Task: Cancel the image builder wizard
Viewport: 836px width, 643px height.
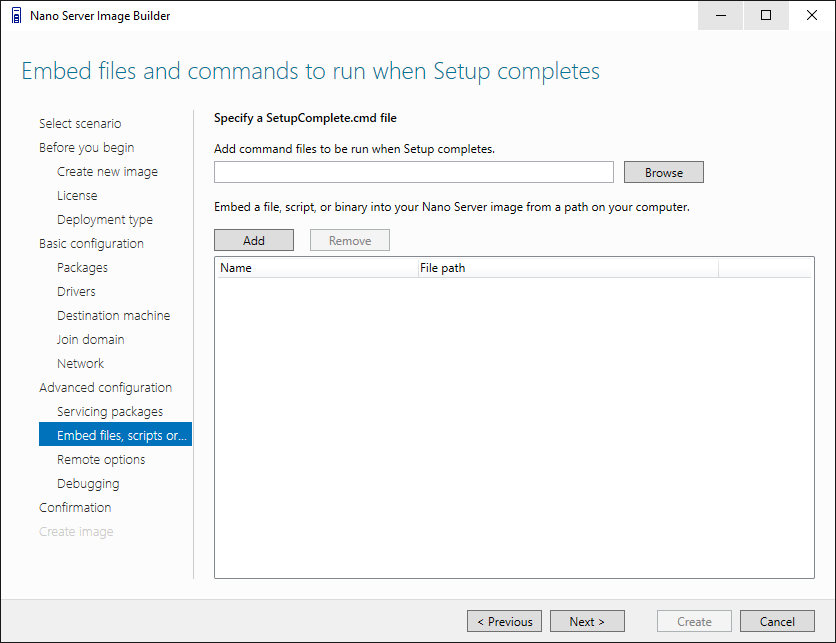Action: coord(777,621)
